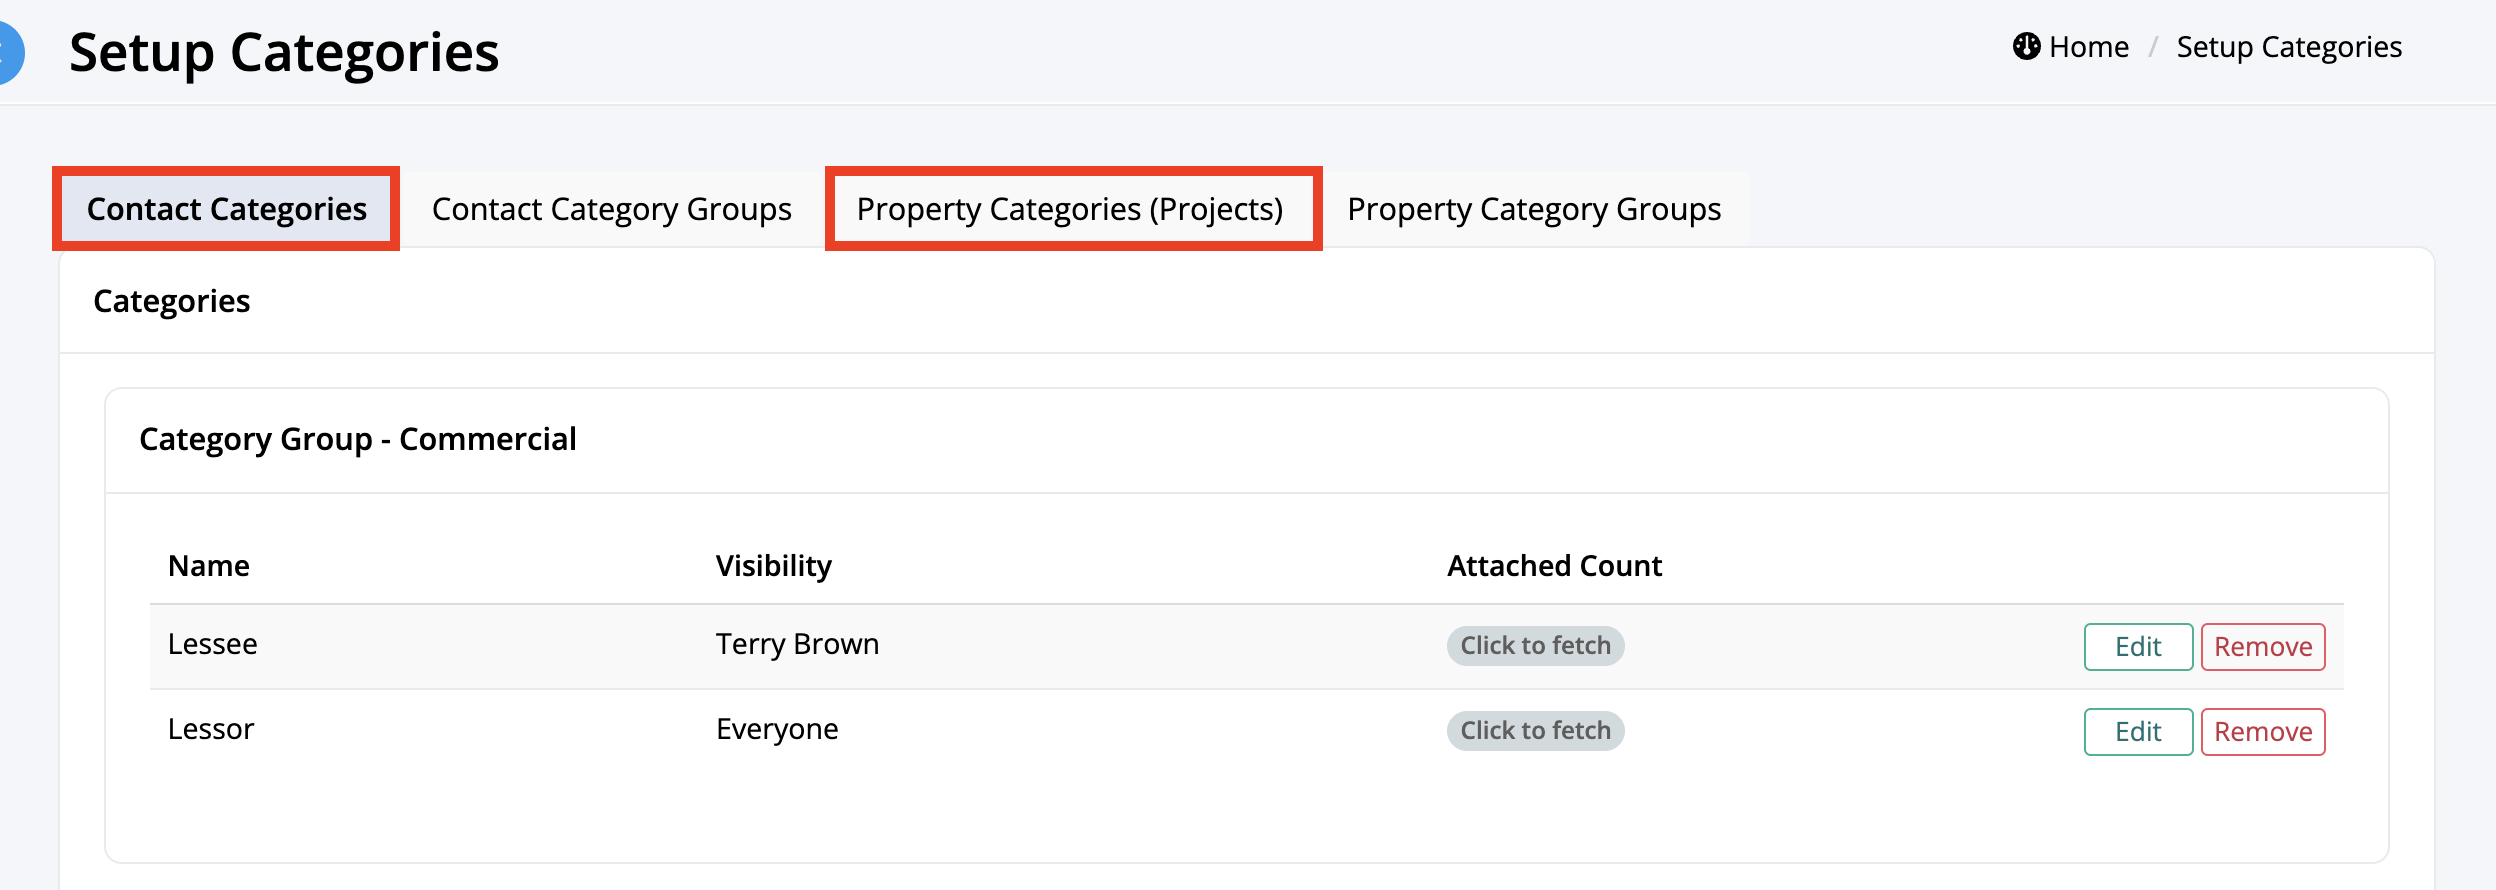2496x890 pixels.
Task: Open the Home breadcrumb link
Action: [2088, 47]
